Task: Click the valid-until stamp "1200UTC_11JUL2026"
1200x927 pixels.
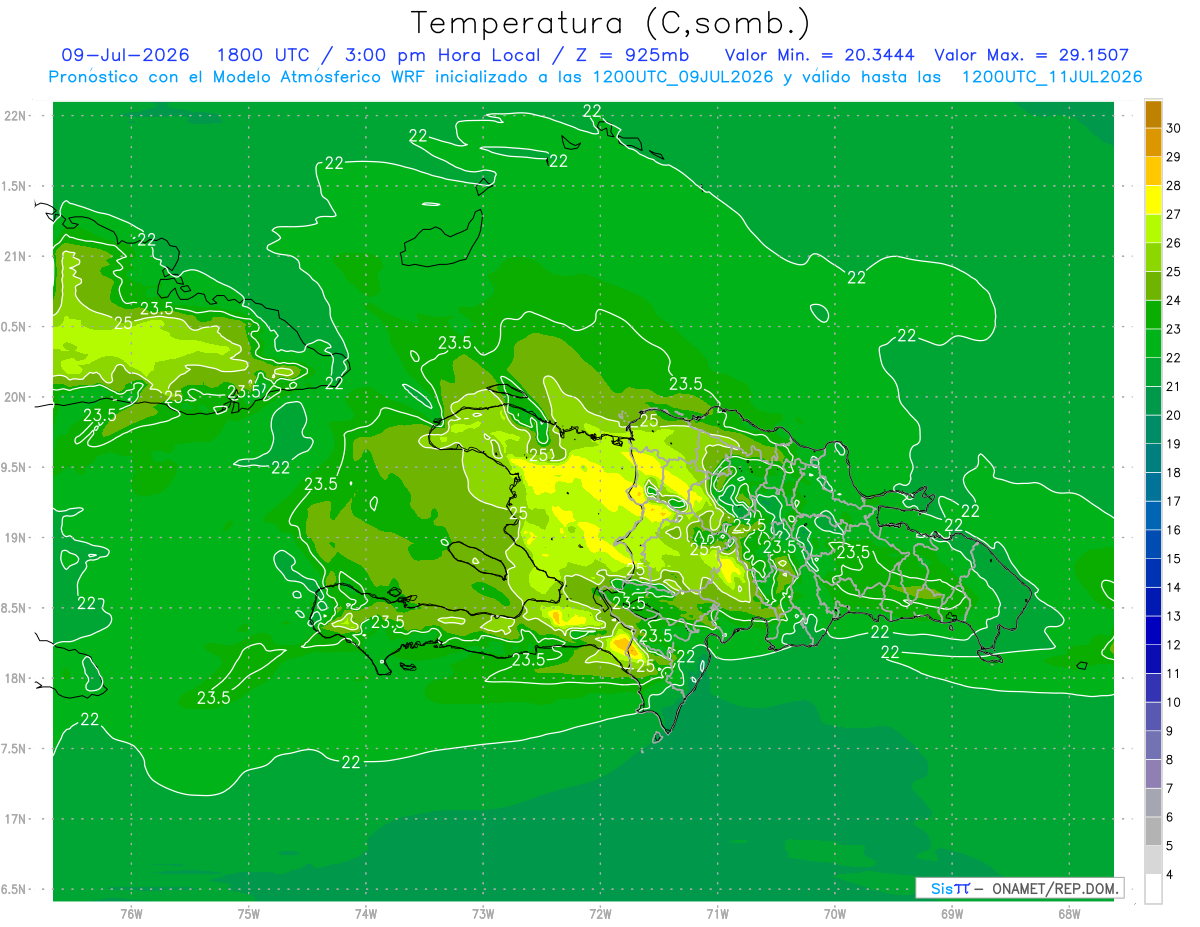Action: (x=1052, y=77)
